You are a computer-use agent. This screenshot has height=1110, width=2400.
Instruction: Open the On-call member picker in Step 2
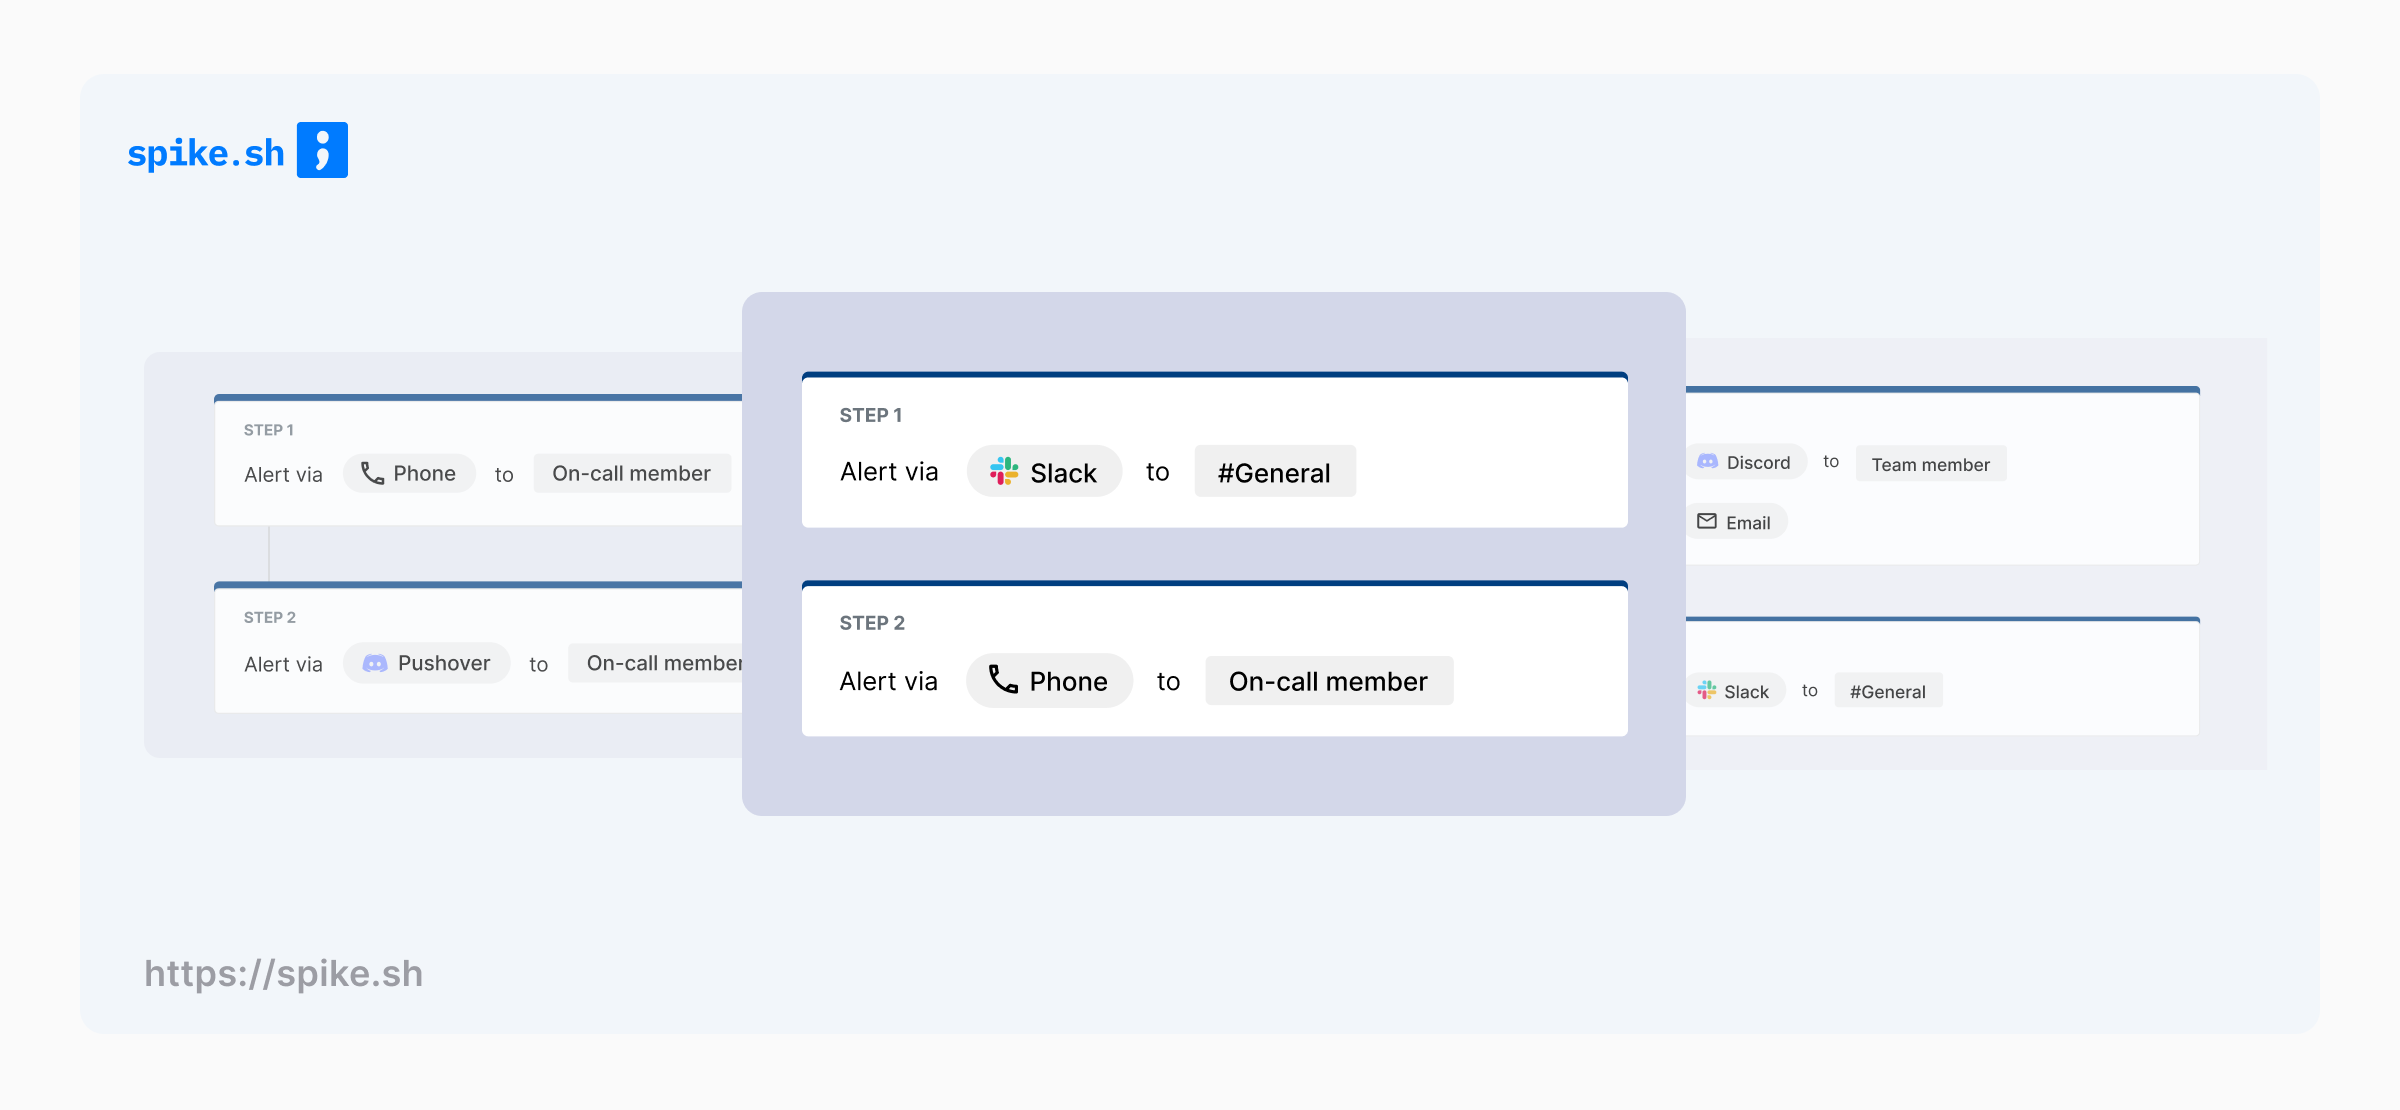pos(1328,681)
